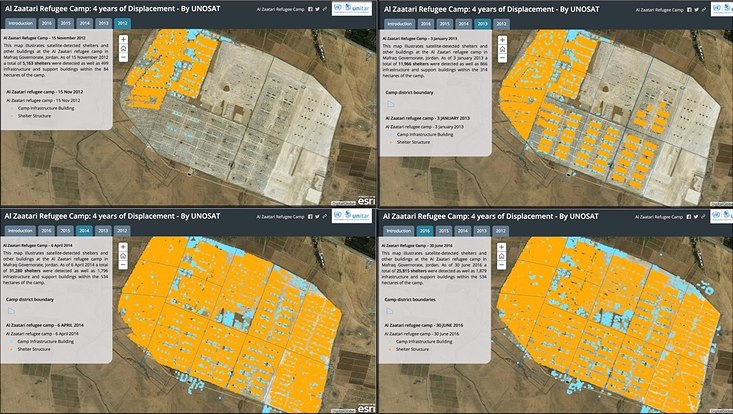
Task: Zoom out on the 15 November 2012 map
Action: (x=123, y=57)
